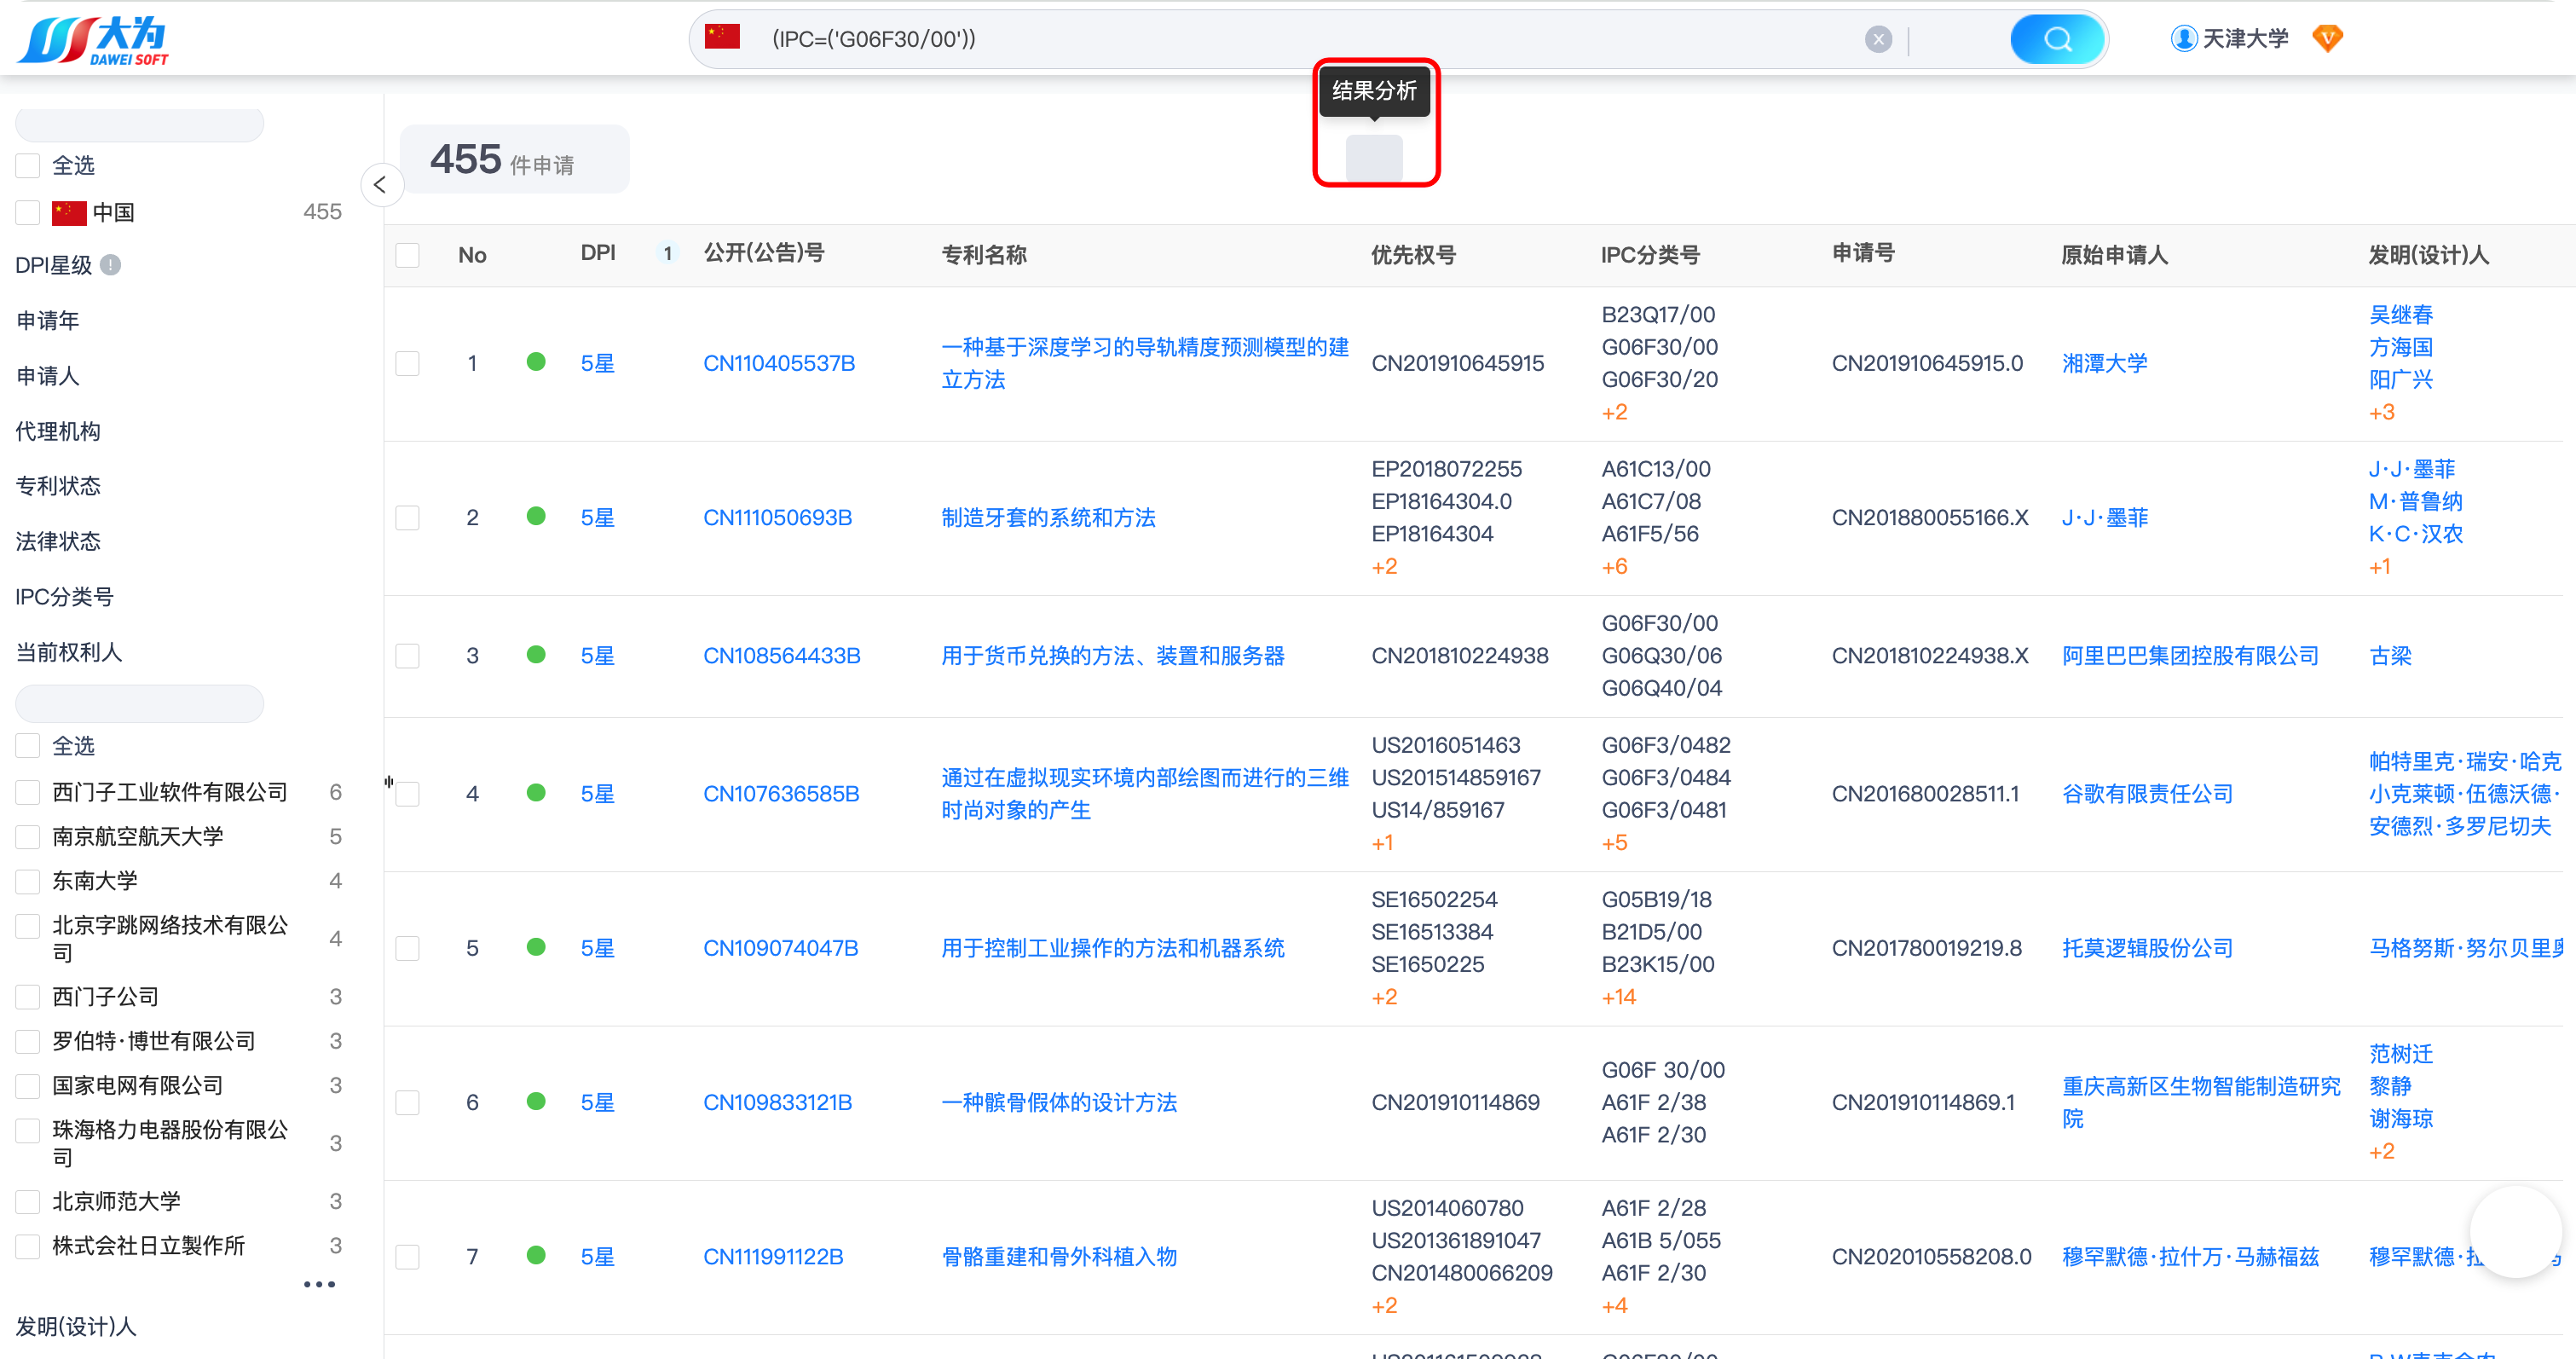Click the DPI column header

[597, 253]
